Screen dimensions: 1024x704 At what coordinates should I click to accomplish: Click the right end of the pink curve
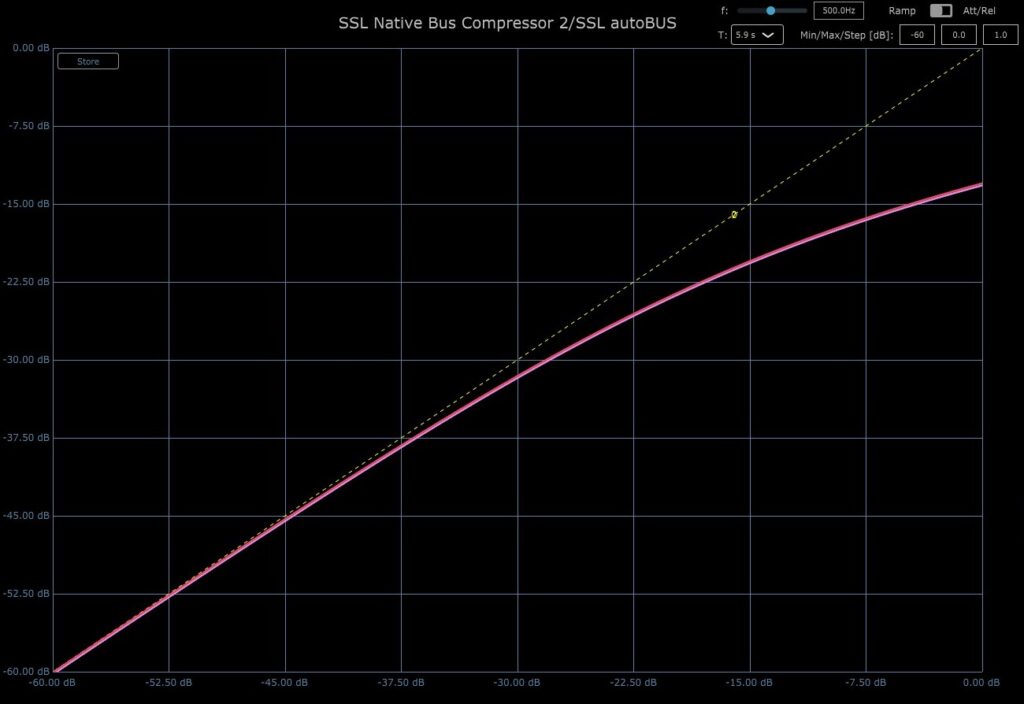click(979, 185)
